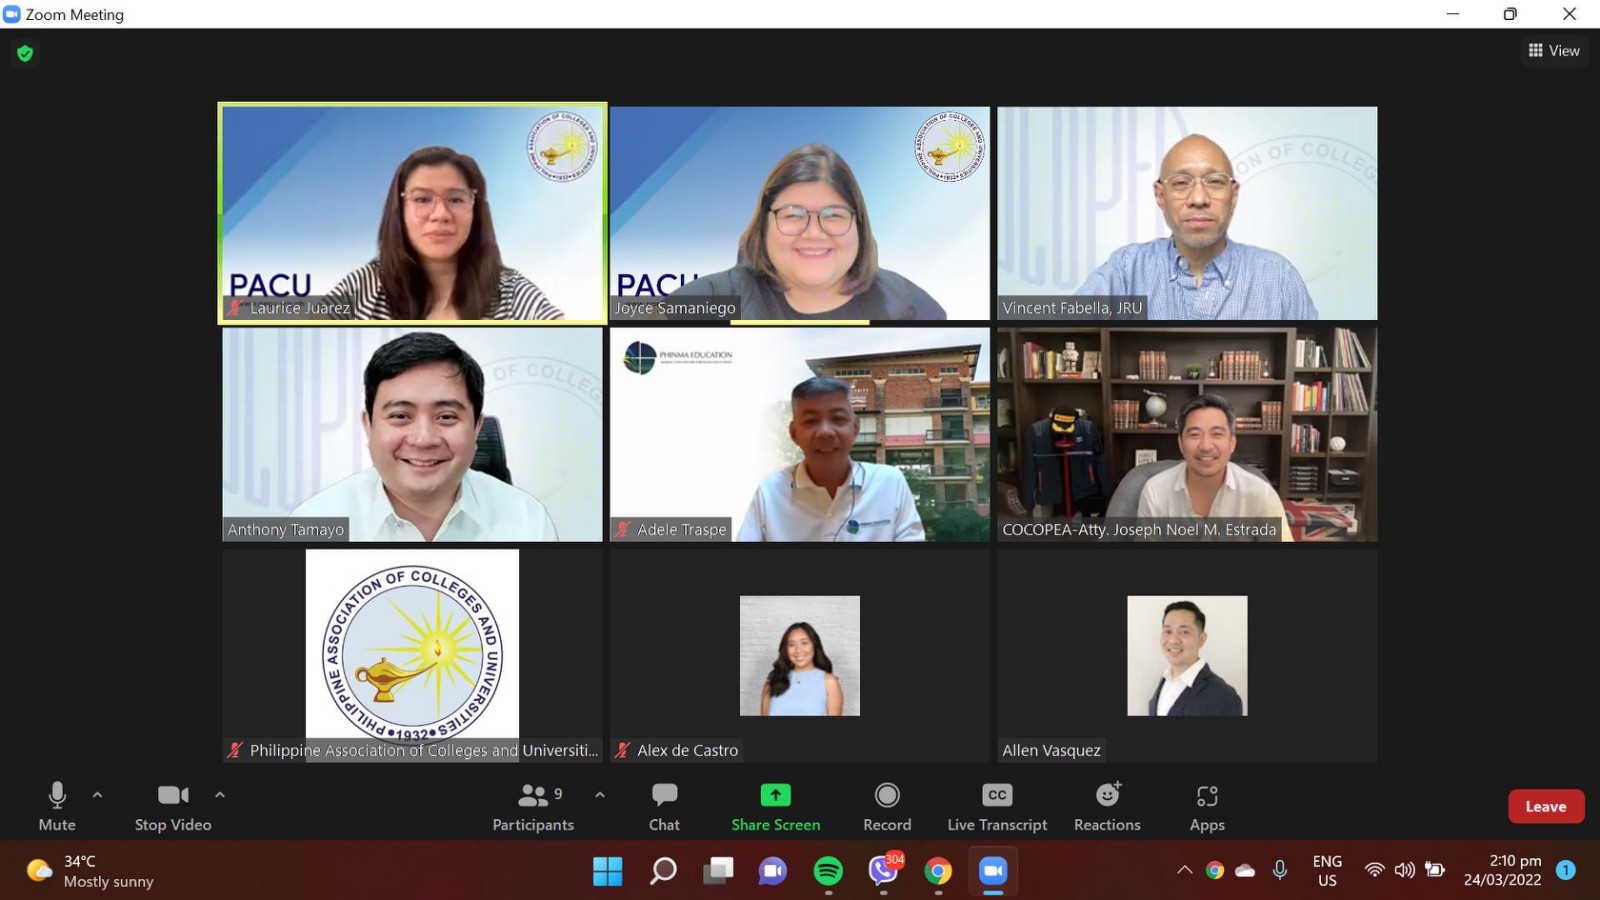Expand audio options arrow beside Mute
The image size is (1600, 900).
coord(97,795)
